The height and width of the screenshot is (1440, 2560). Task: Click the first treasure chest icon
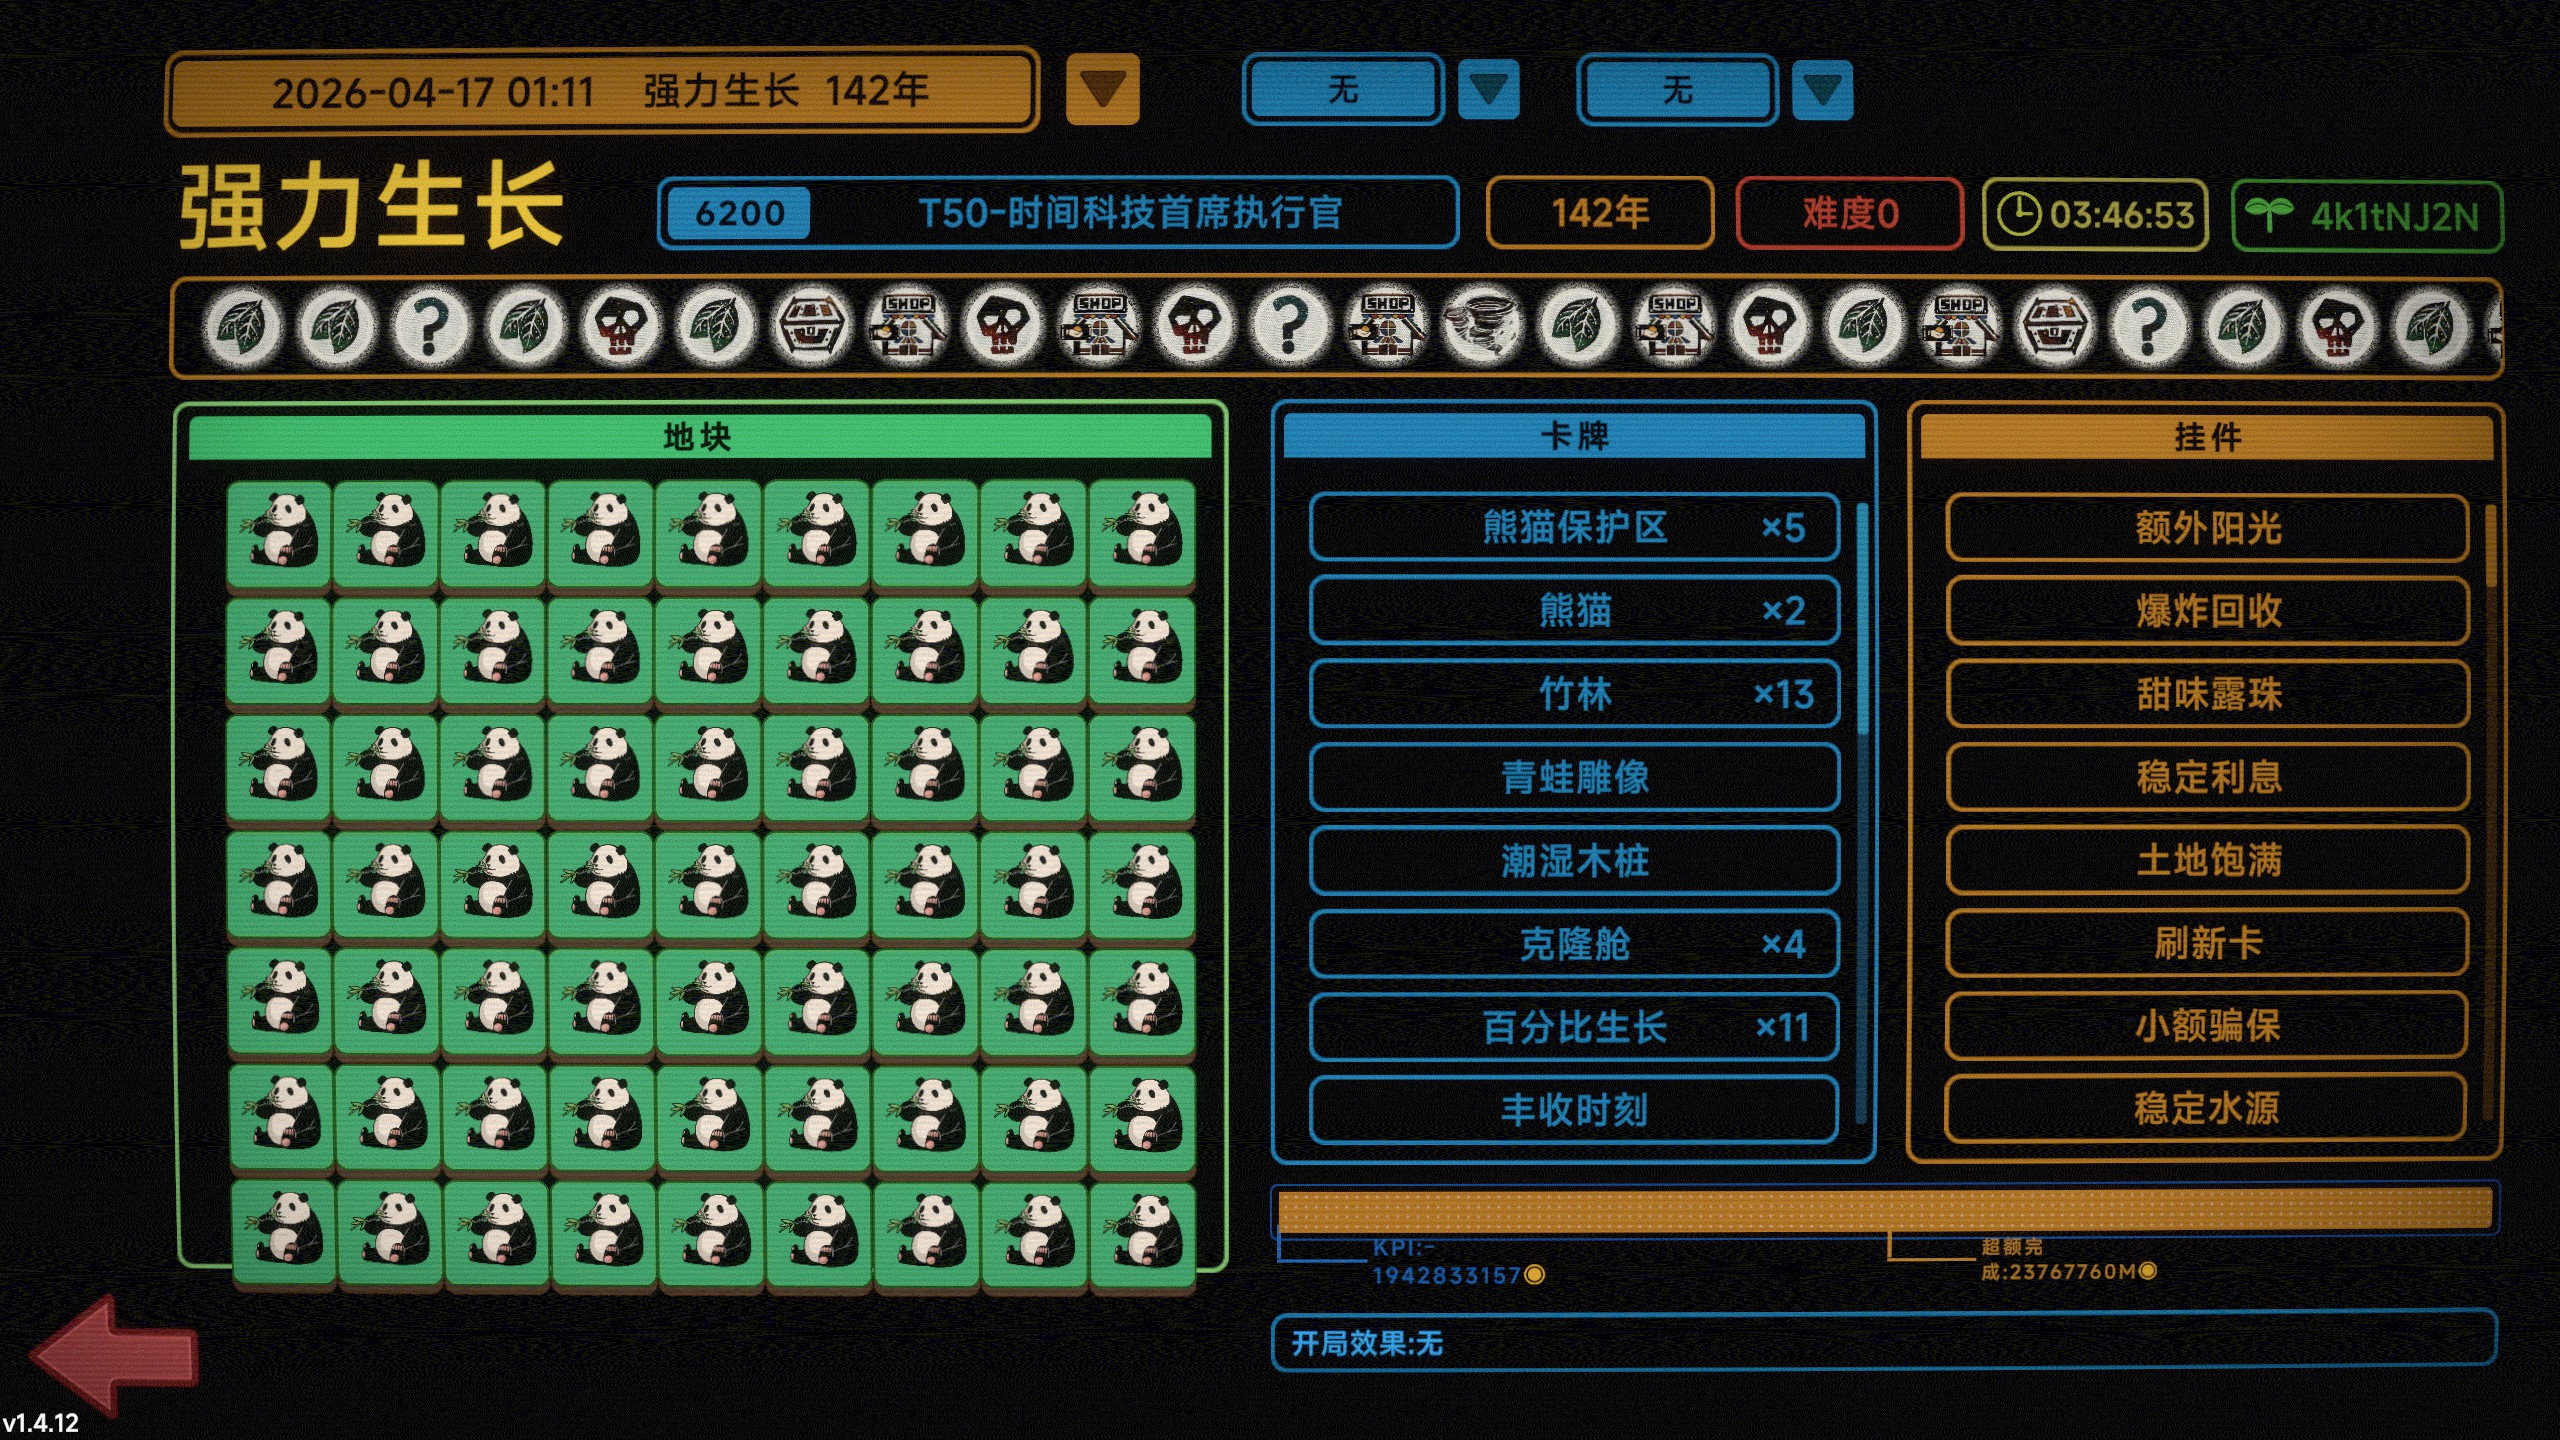click(x=811, y=326)
